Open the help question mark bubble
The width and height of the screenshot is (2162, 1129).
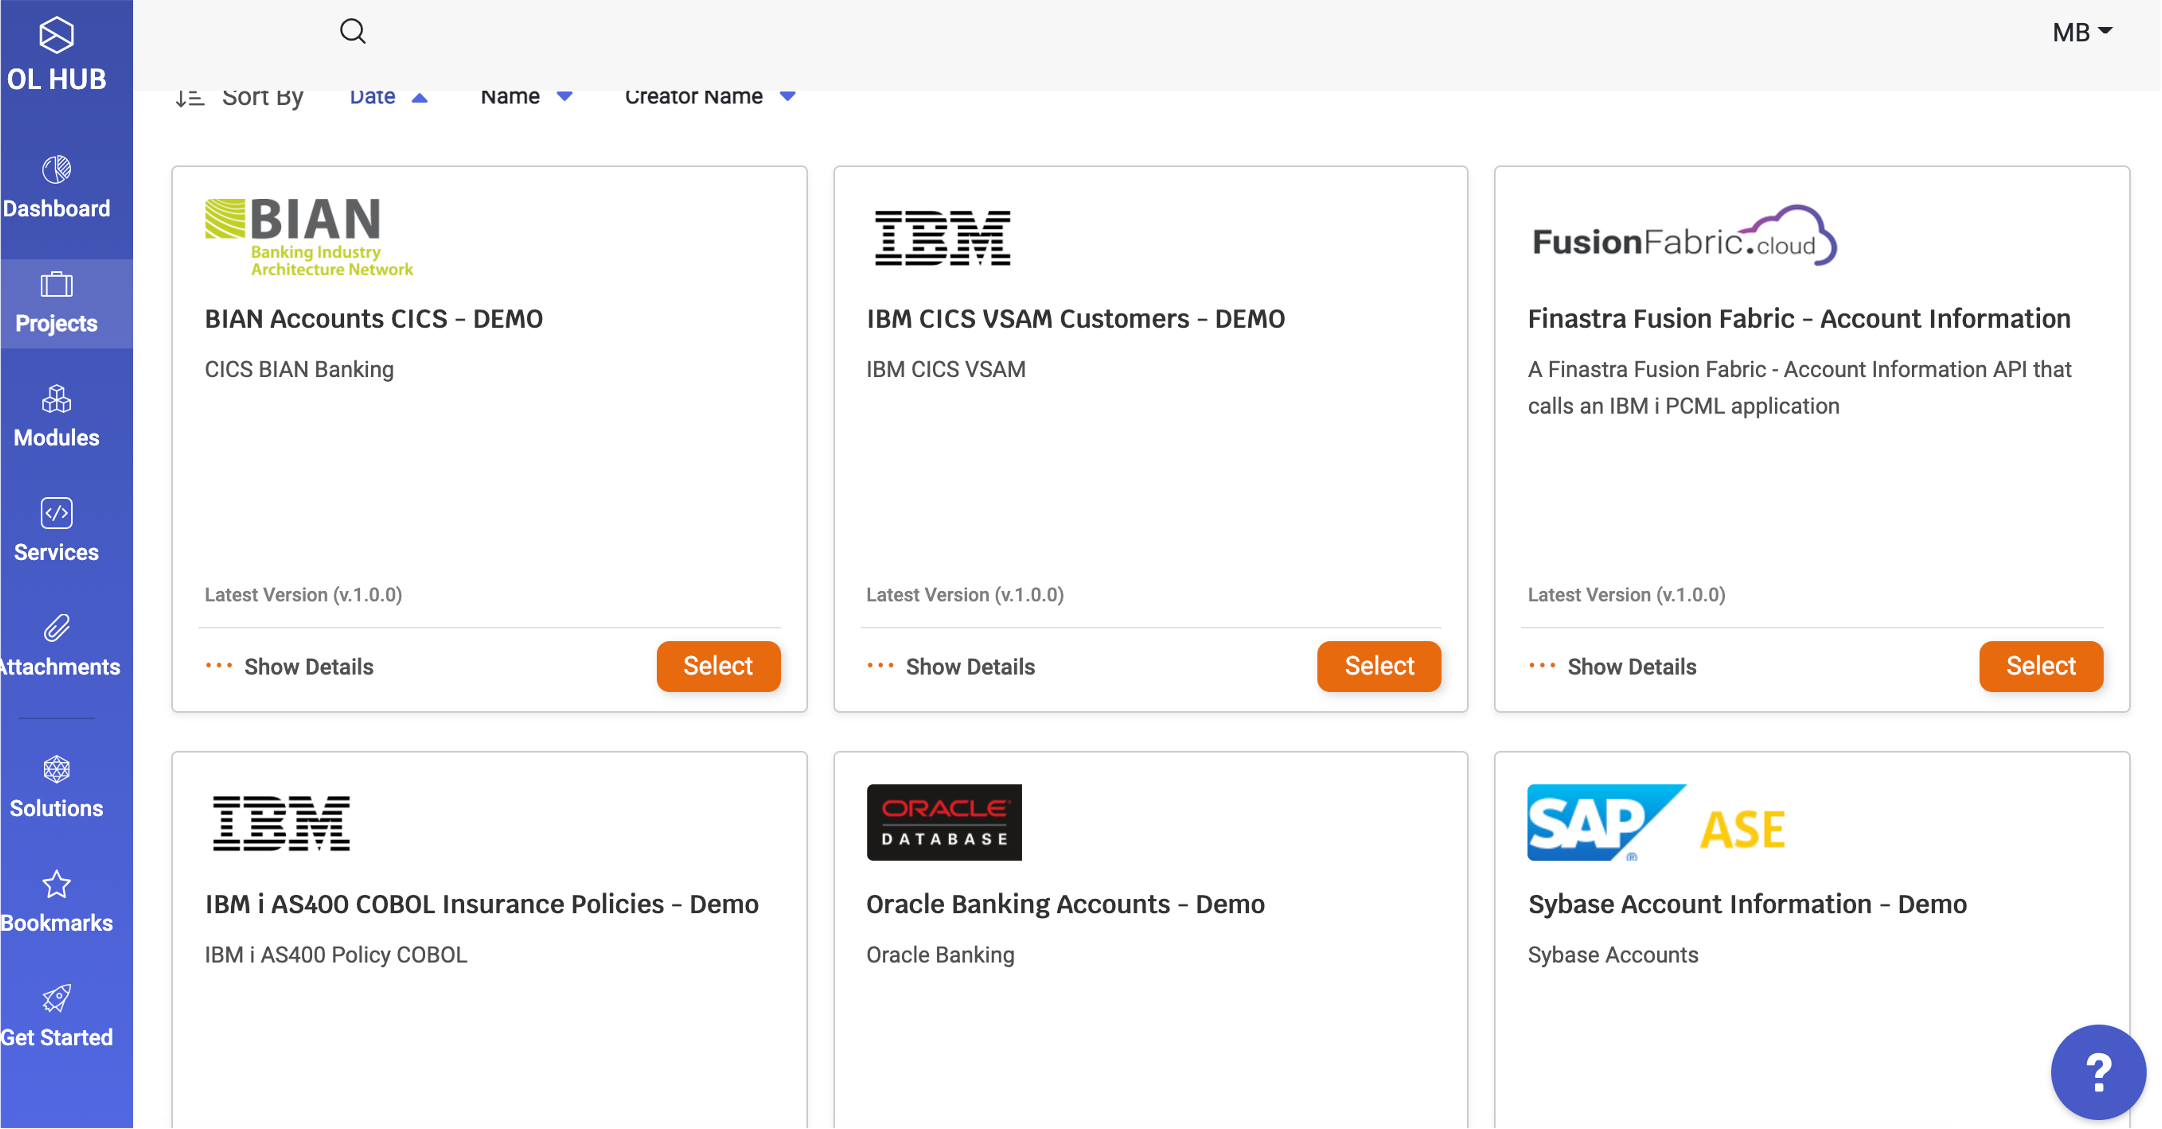point(2098,1071)
